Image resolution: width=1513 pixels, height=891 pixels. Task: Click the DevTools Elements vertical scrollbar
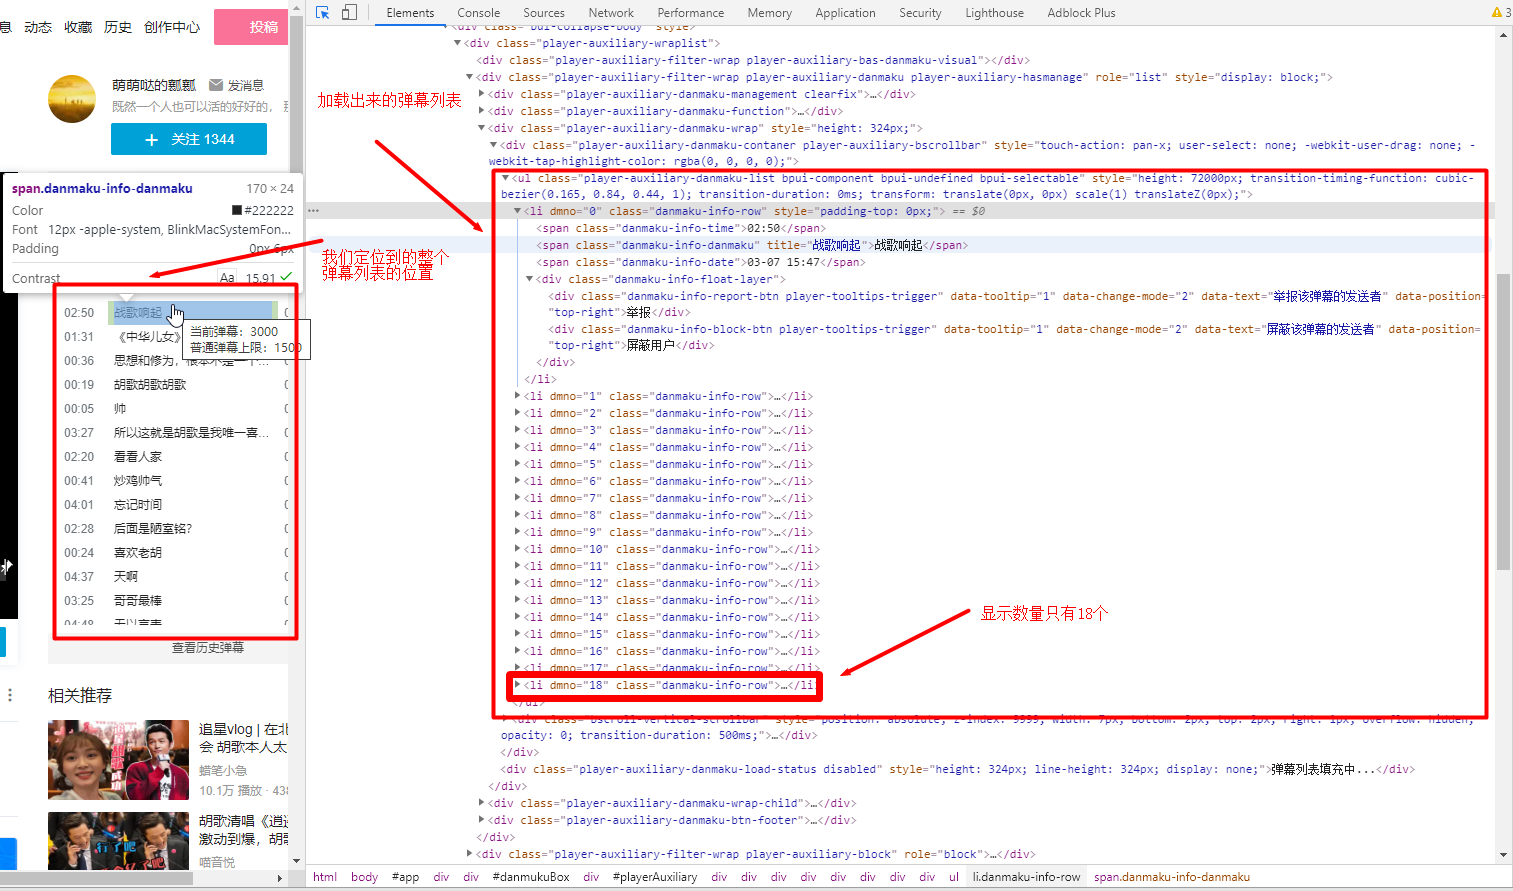1503,420
